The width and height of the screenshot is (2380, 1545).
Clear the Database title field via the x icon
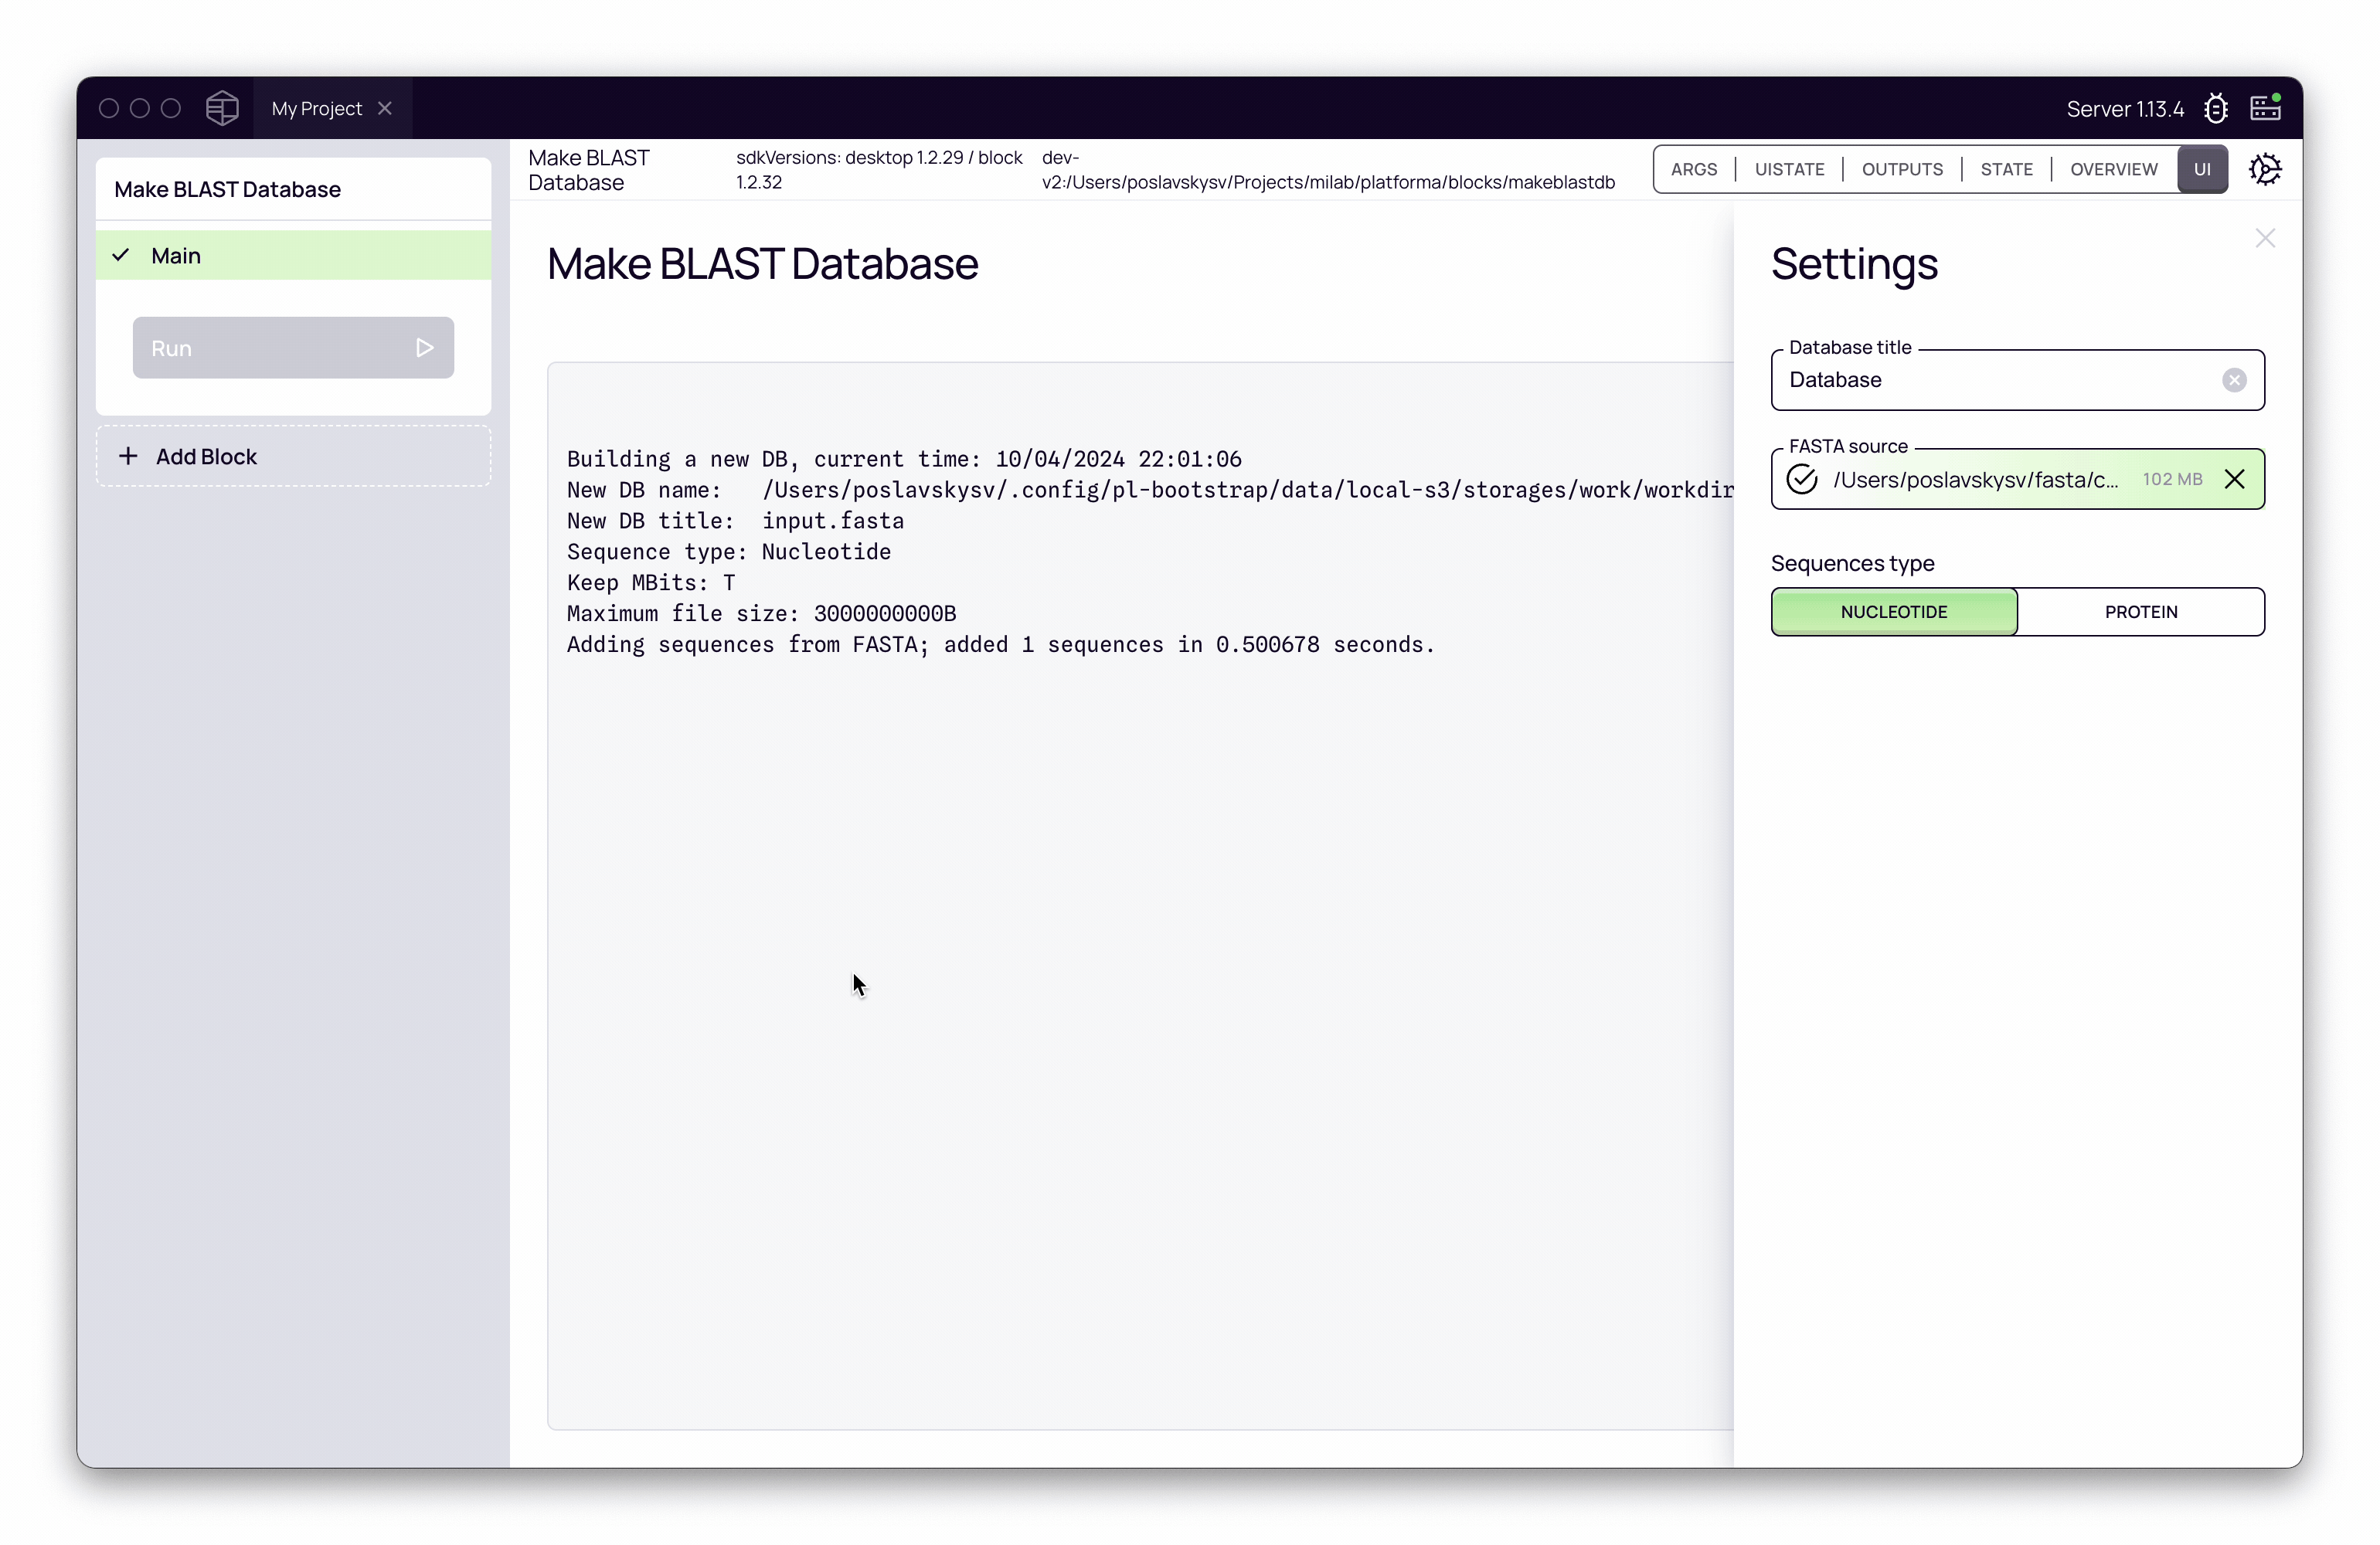coord(2234,380)
